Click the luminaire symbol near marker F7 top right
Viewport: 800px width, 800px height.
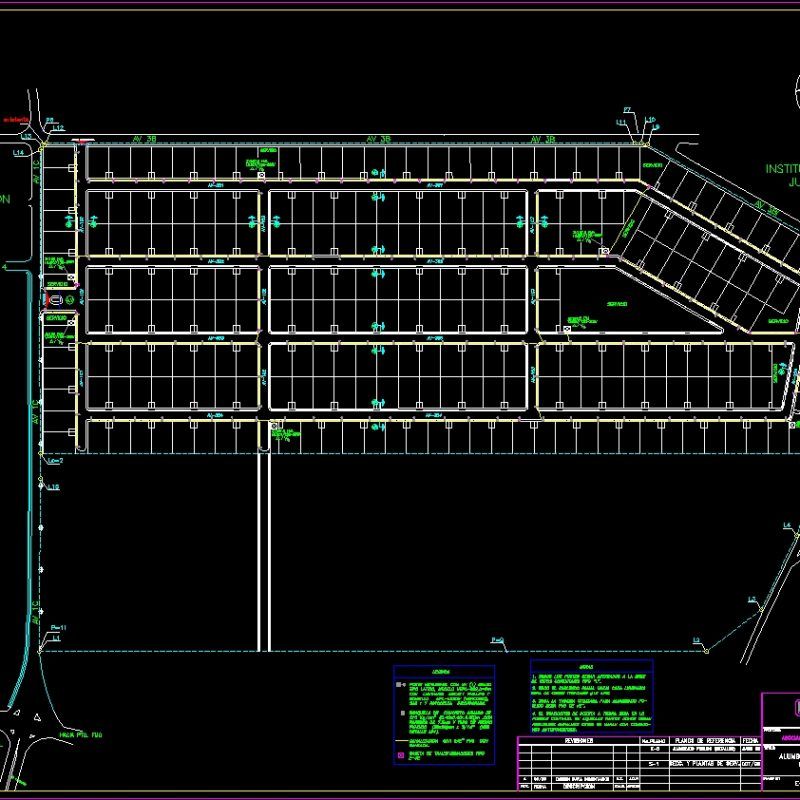point(644,144)
